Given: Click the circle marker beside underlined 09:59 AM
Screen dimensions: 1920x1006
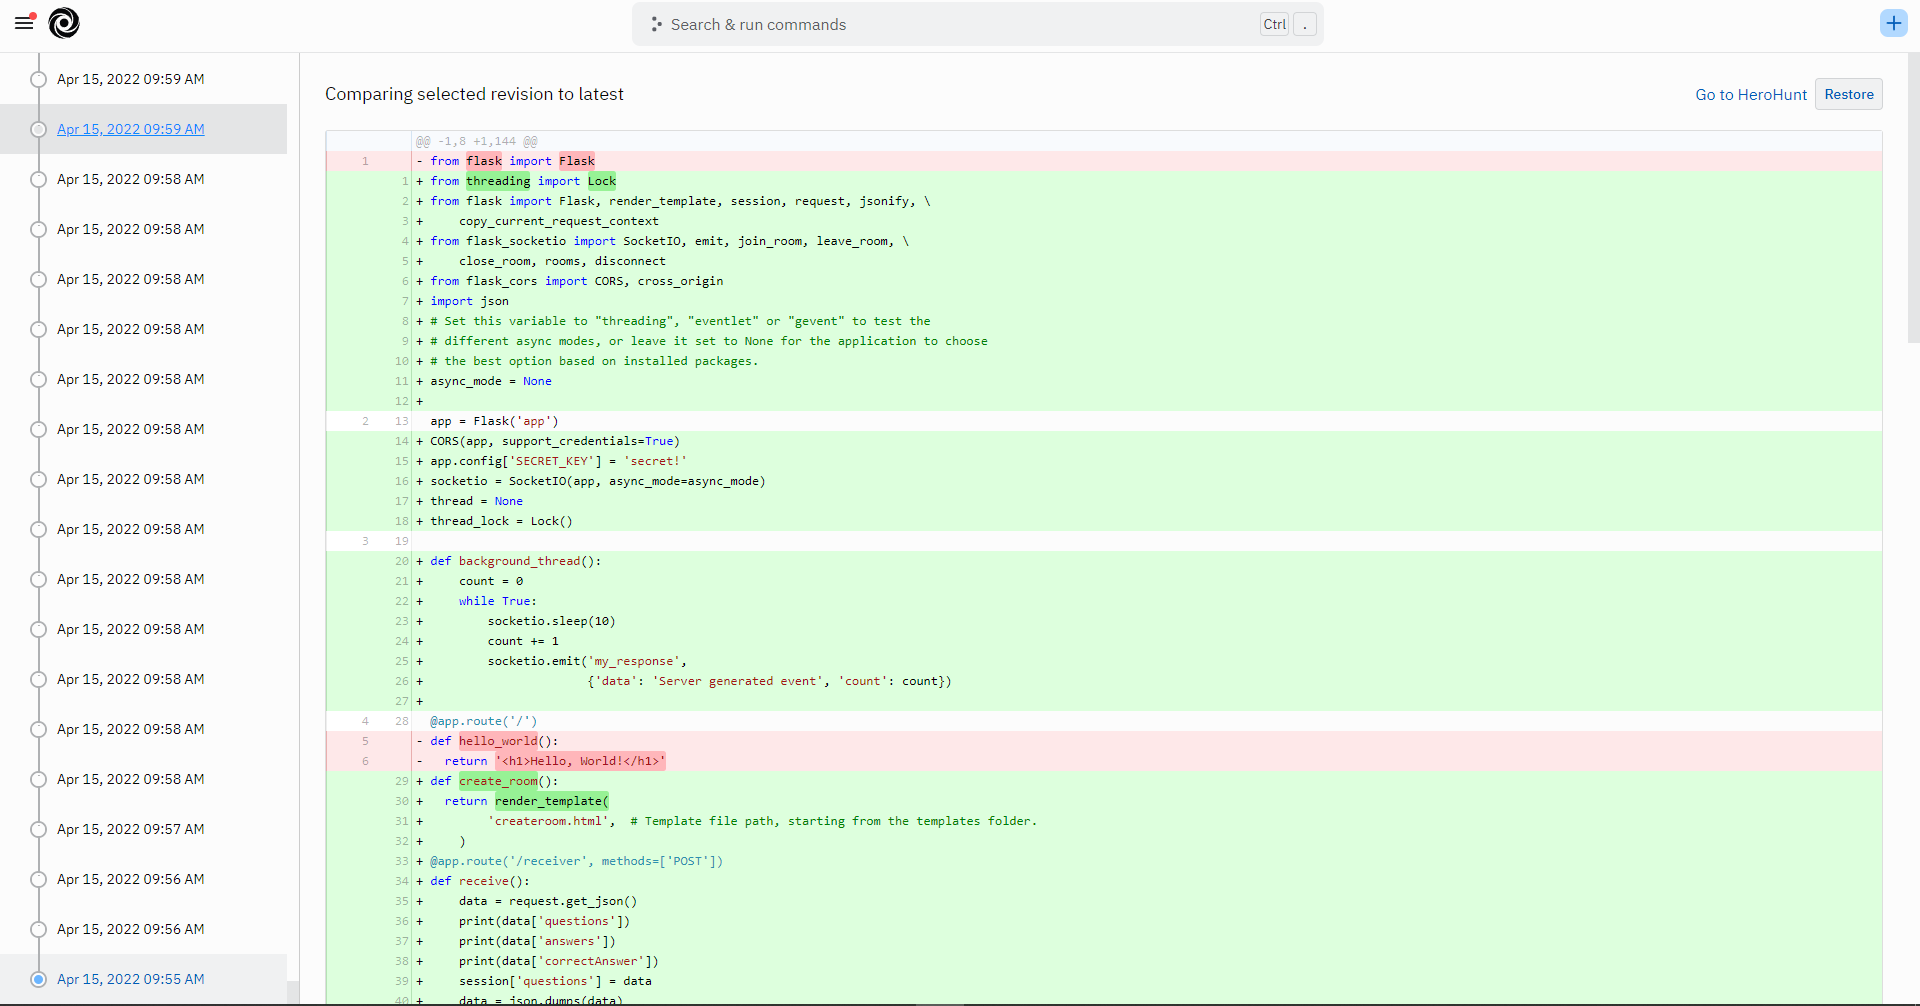Looking at the screenshot, I should point(38,129).
